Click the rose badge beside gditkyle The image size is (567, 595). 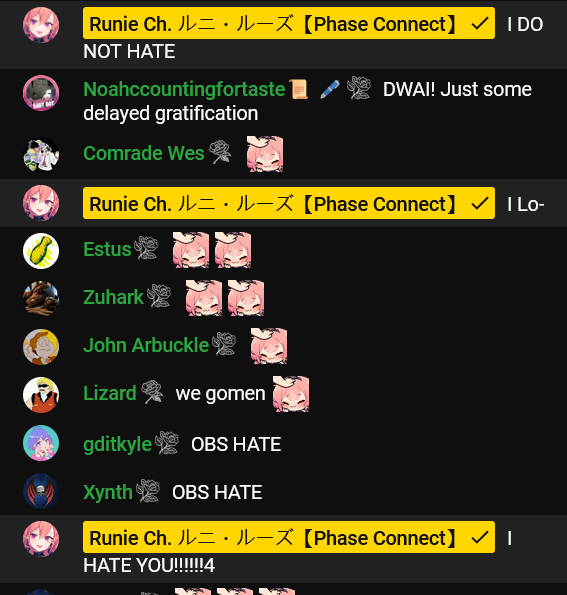coord(167,442)
